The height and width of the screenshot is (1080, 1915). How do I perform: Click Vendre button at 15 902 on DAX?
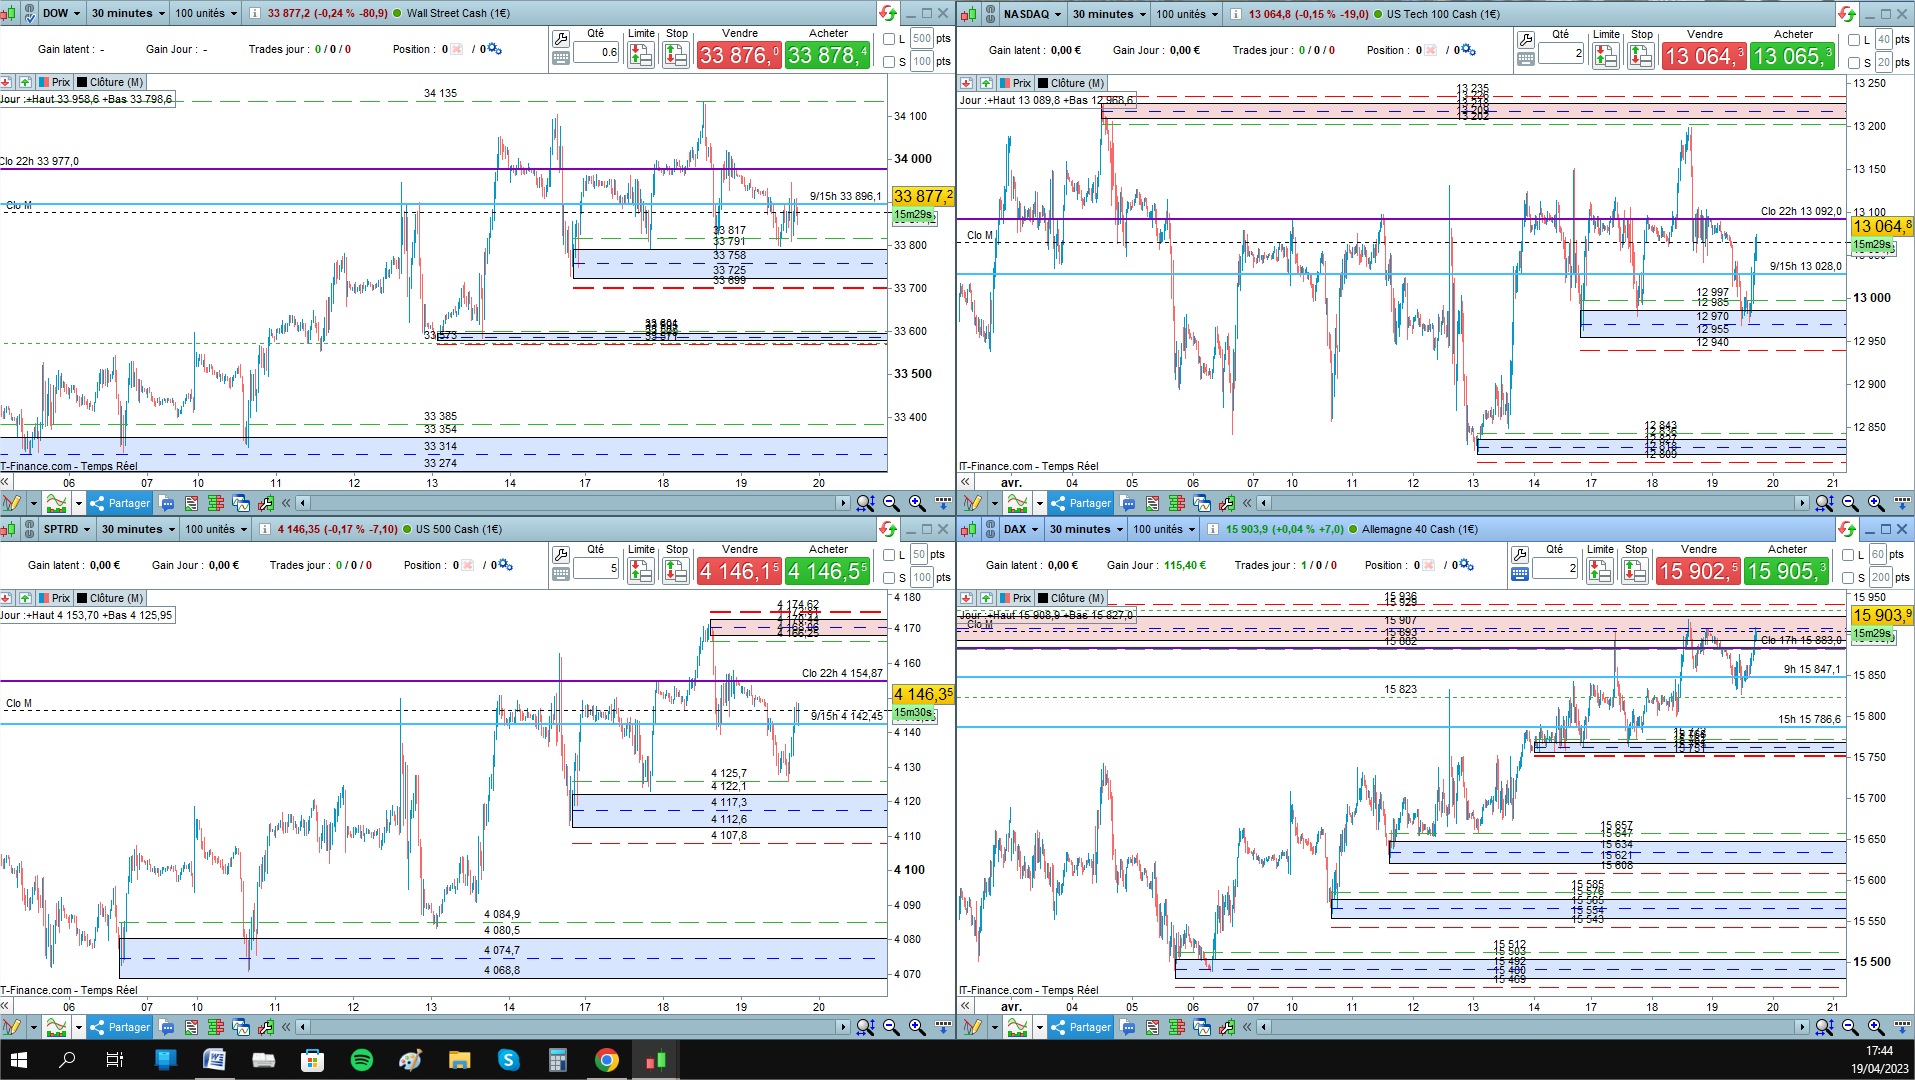[1698, 571]
